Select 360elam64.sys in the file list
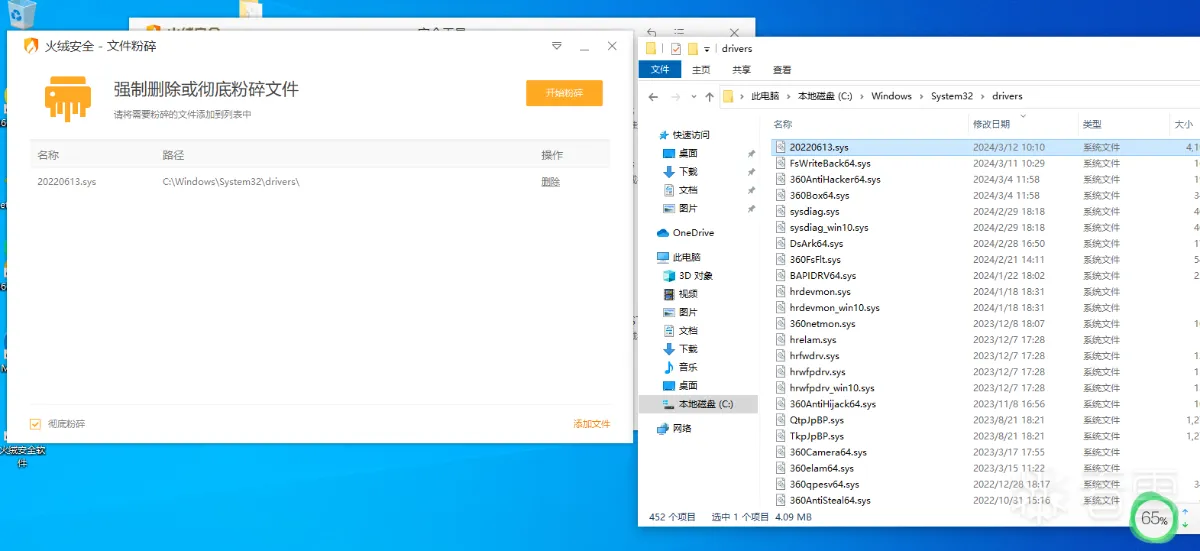 821,468
